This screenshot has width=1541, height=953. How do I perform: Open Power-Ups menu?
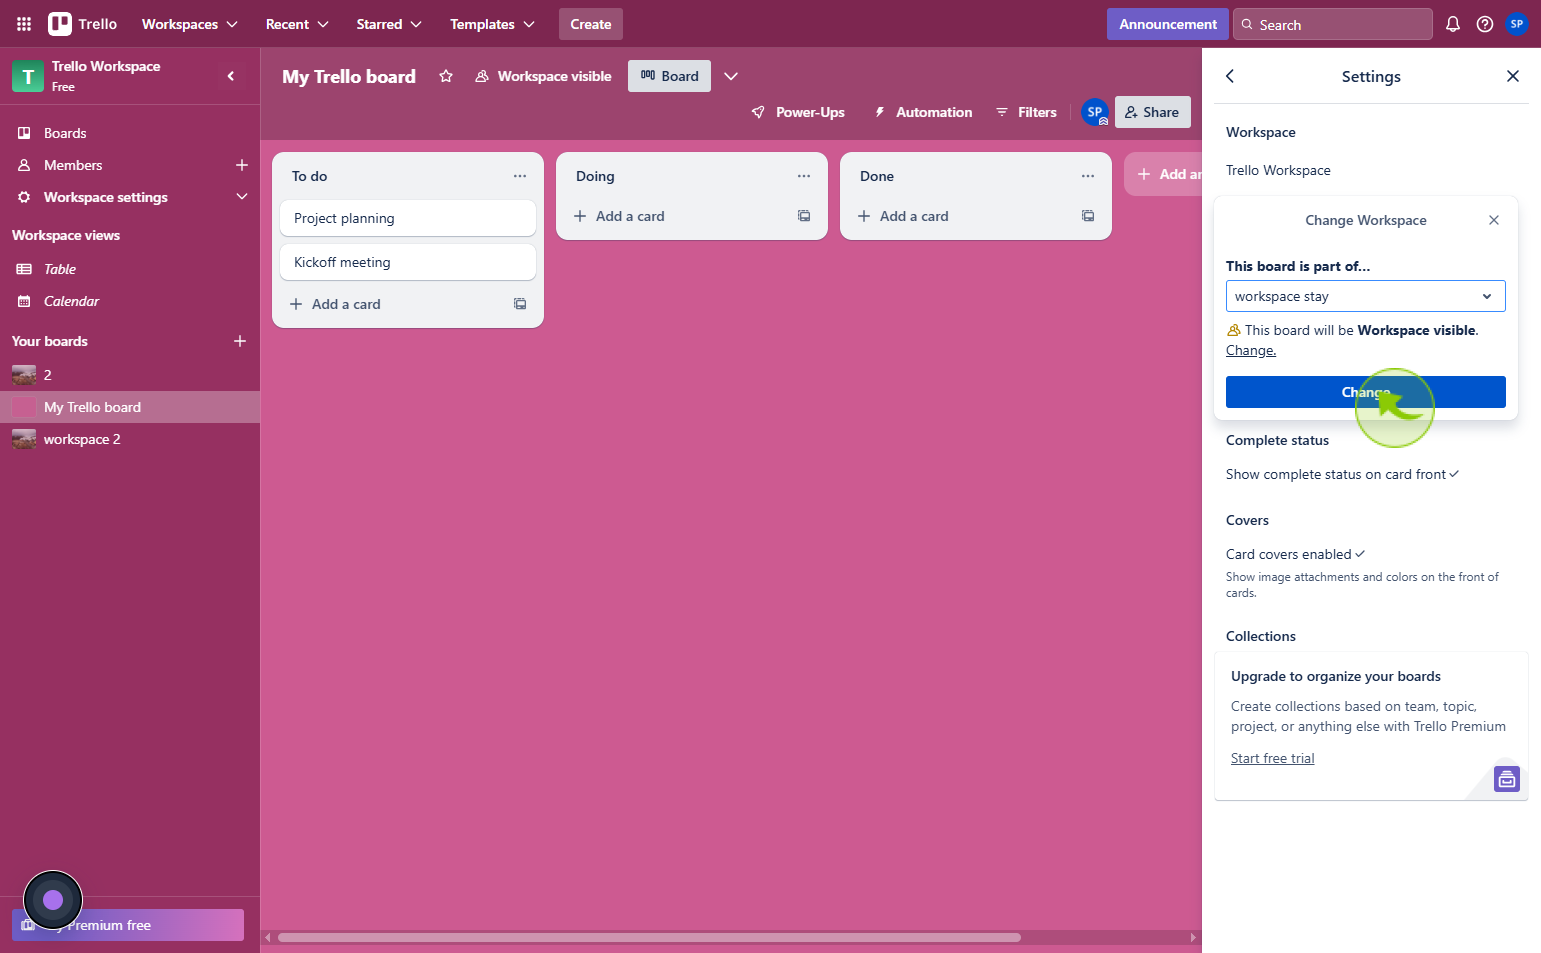798,112
